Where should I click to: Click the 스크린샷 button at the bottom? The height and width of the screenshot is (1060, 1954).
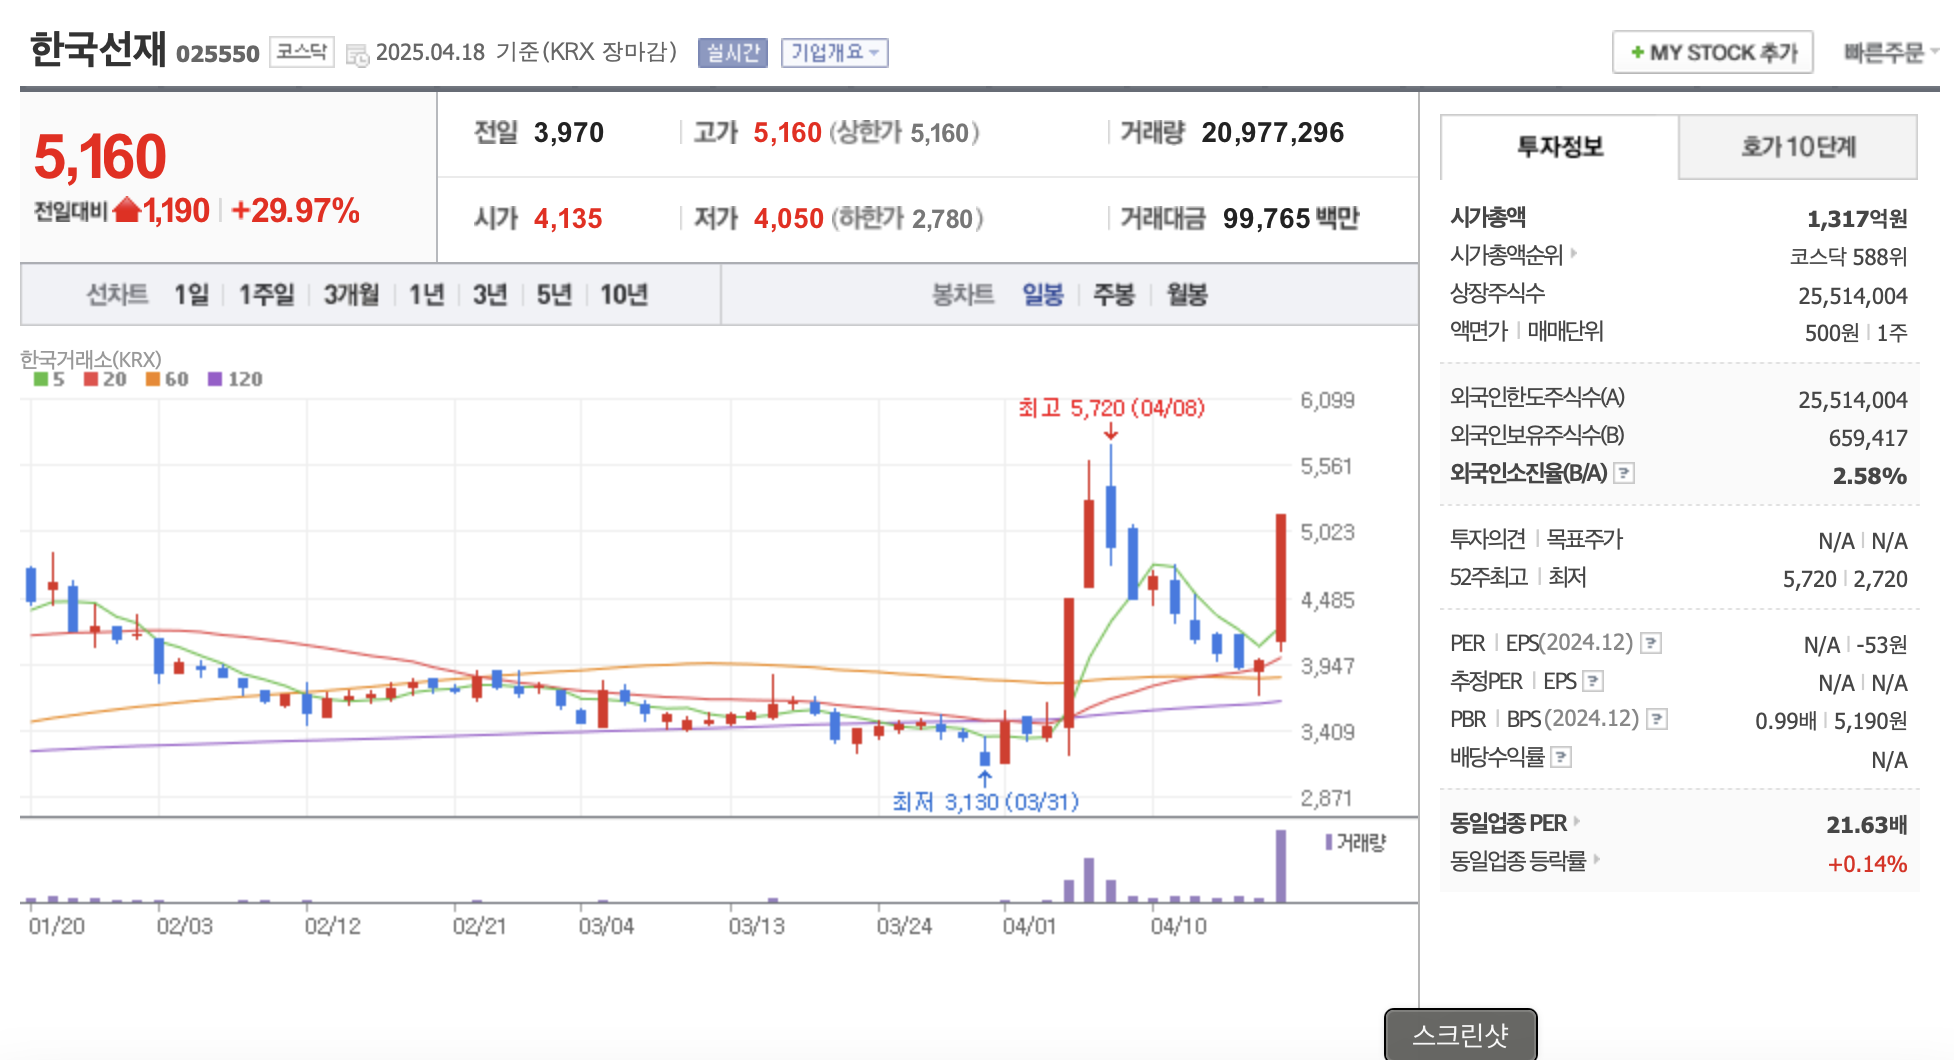click(x=1460, y=1035)
